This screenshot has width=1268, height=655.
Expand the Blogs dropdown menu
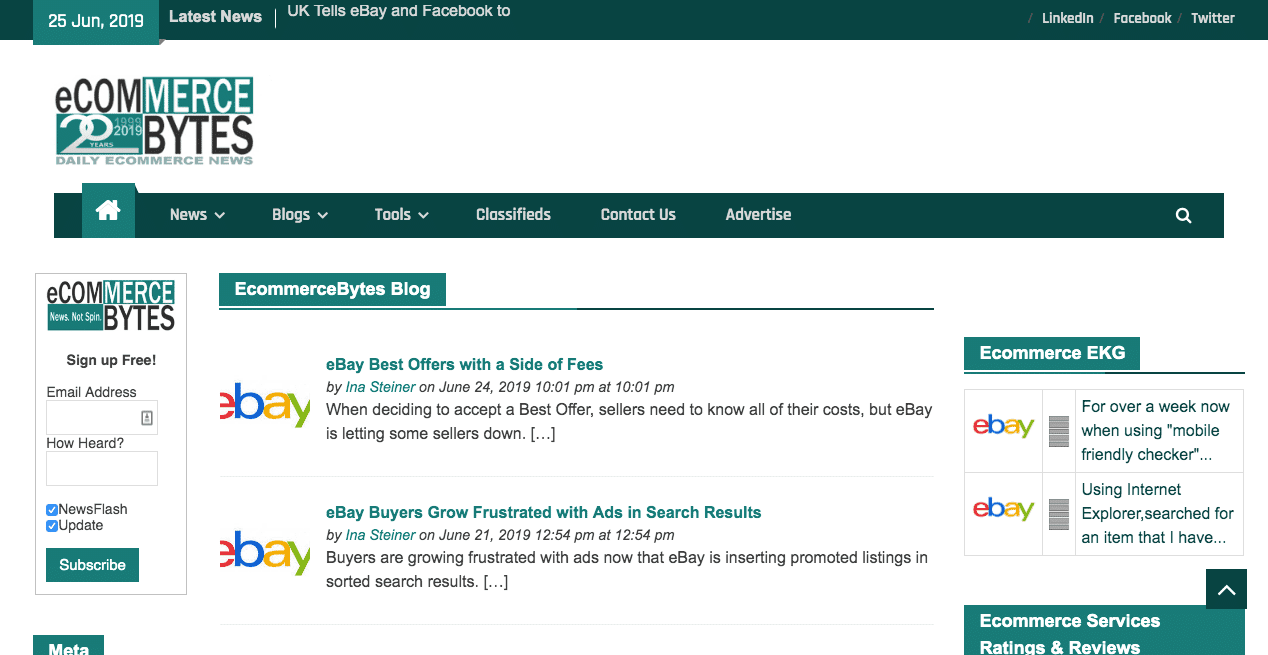tap(300, 215)
